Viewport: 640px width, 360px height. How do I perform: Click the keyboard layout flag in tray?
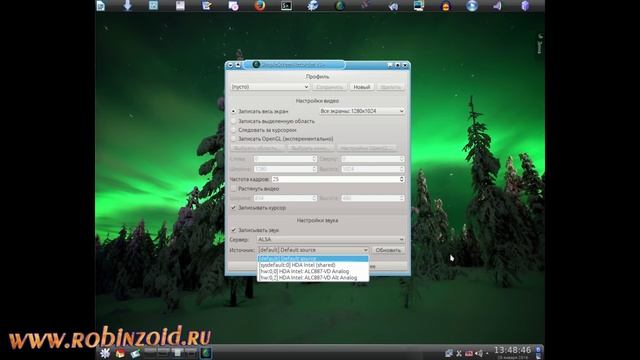coord(469,353)
